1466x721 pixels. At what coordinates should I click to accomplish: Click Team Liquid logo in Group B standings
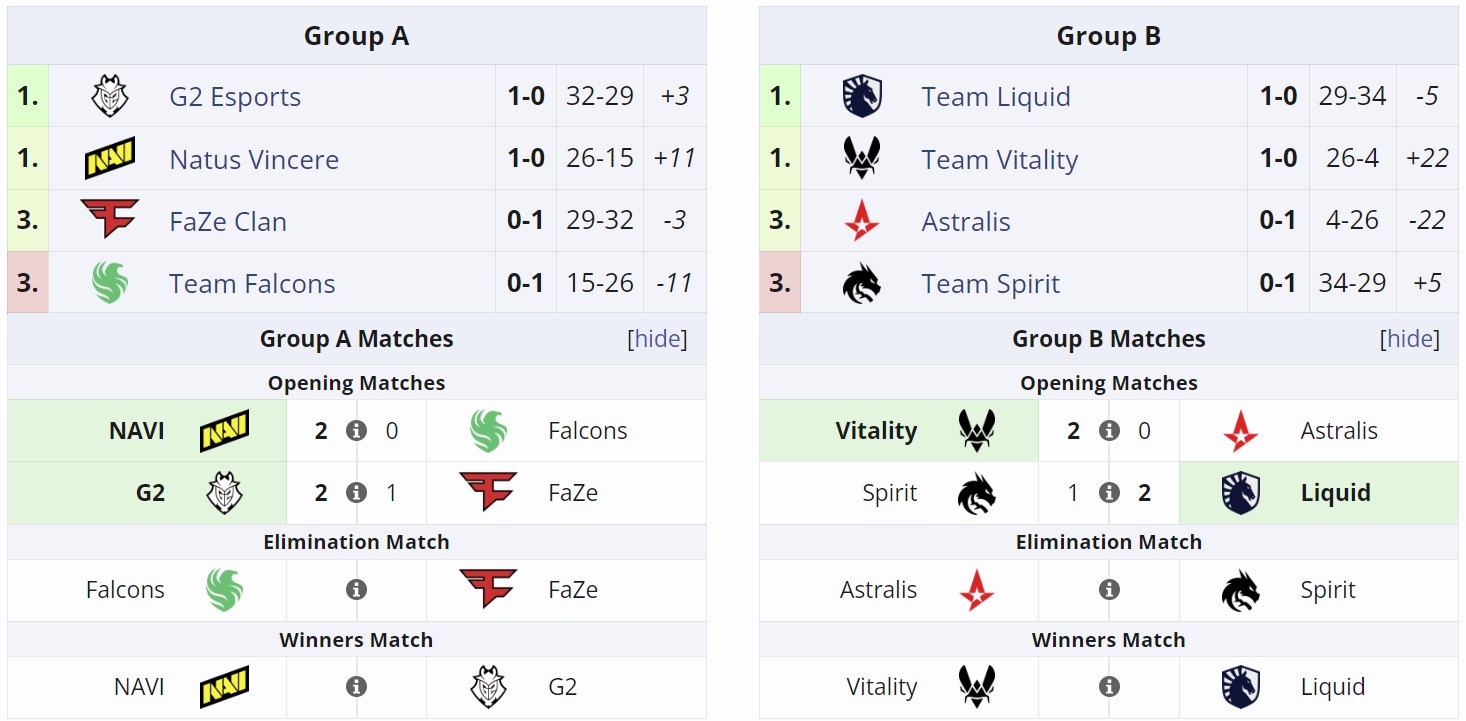tap(861, 97)
